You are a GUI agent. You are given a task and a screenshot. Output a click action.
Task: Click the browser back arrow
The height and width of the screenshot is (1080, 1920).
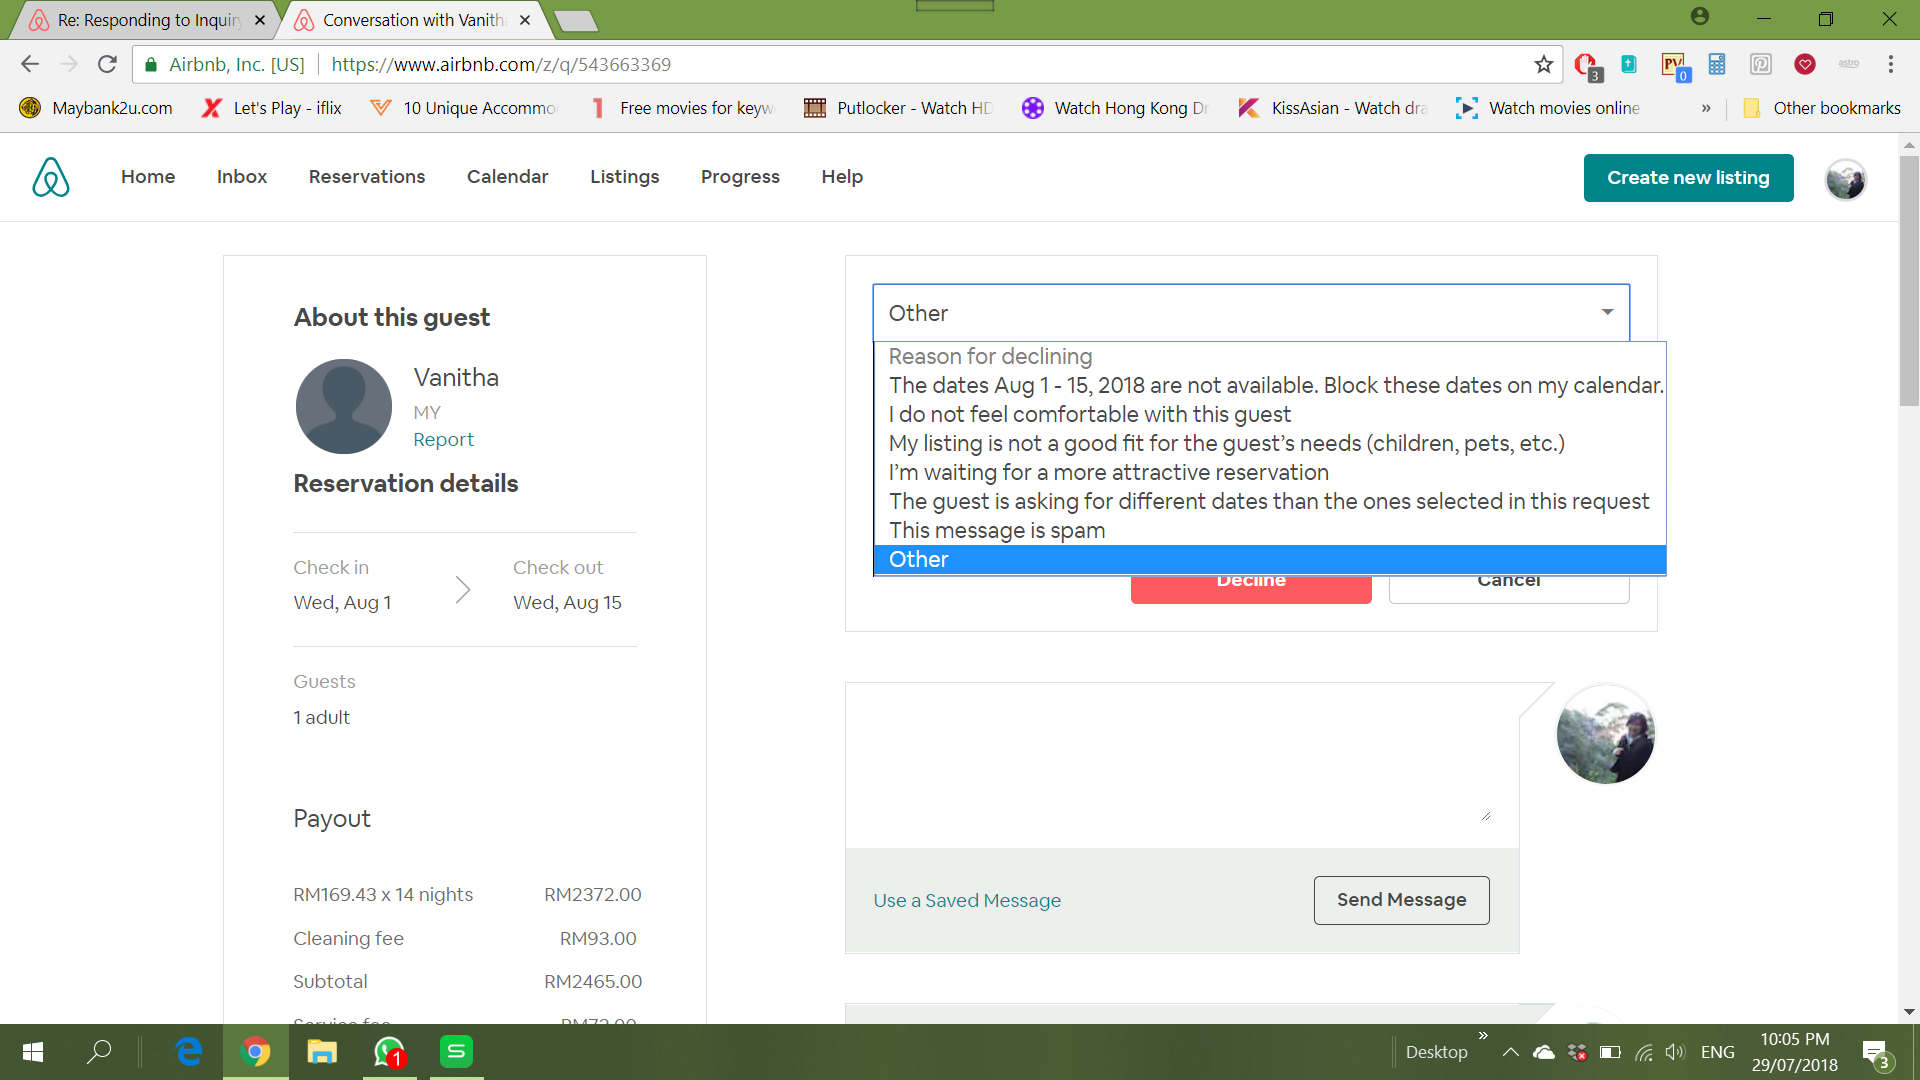click(x=30, y=65)
